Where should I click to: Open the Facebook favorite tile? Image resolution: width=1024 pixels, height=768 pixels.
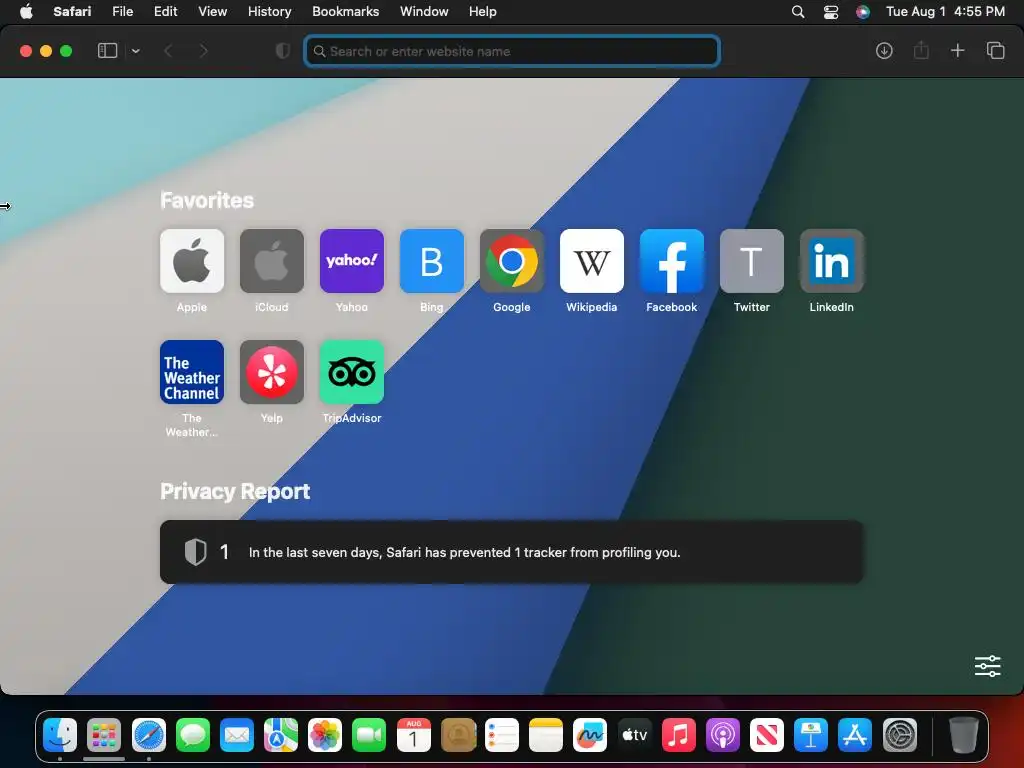click(672, 261)
